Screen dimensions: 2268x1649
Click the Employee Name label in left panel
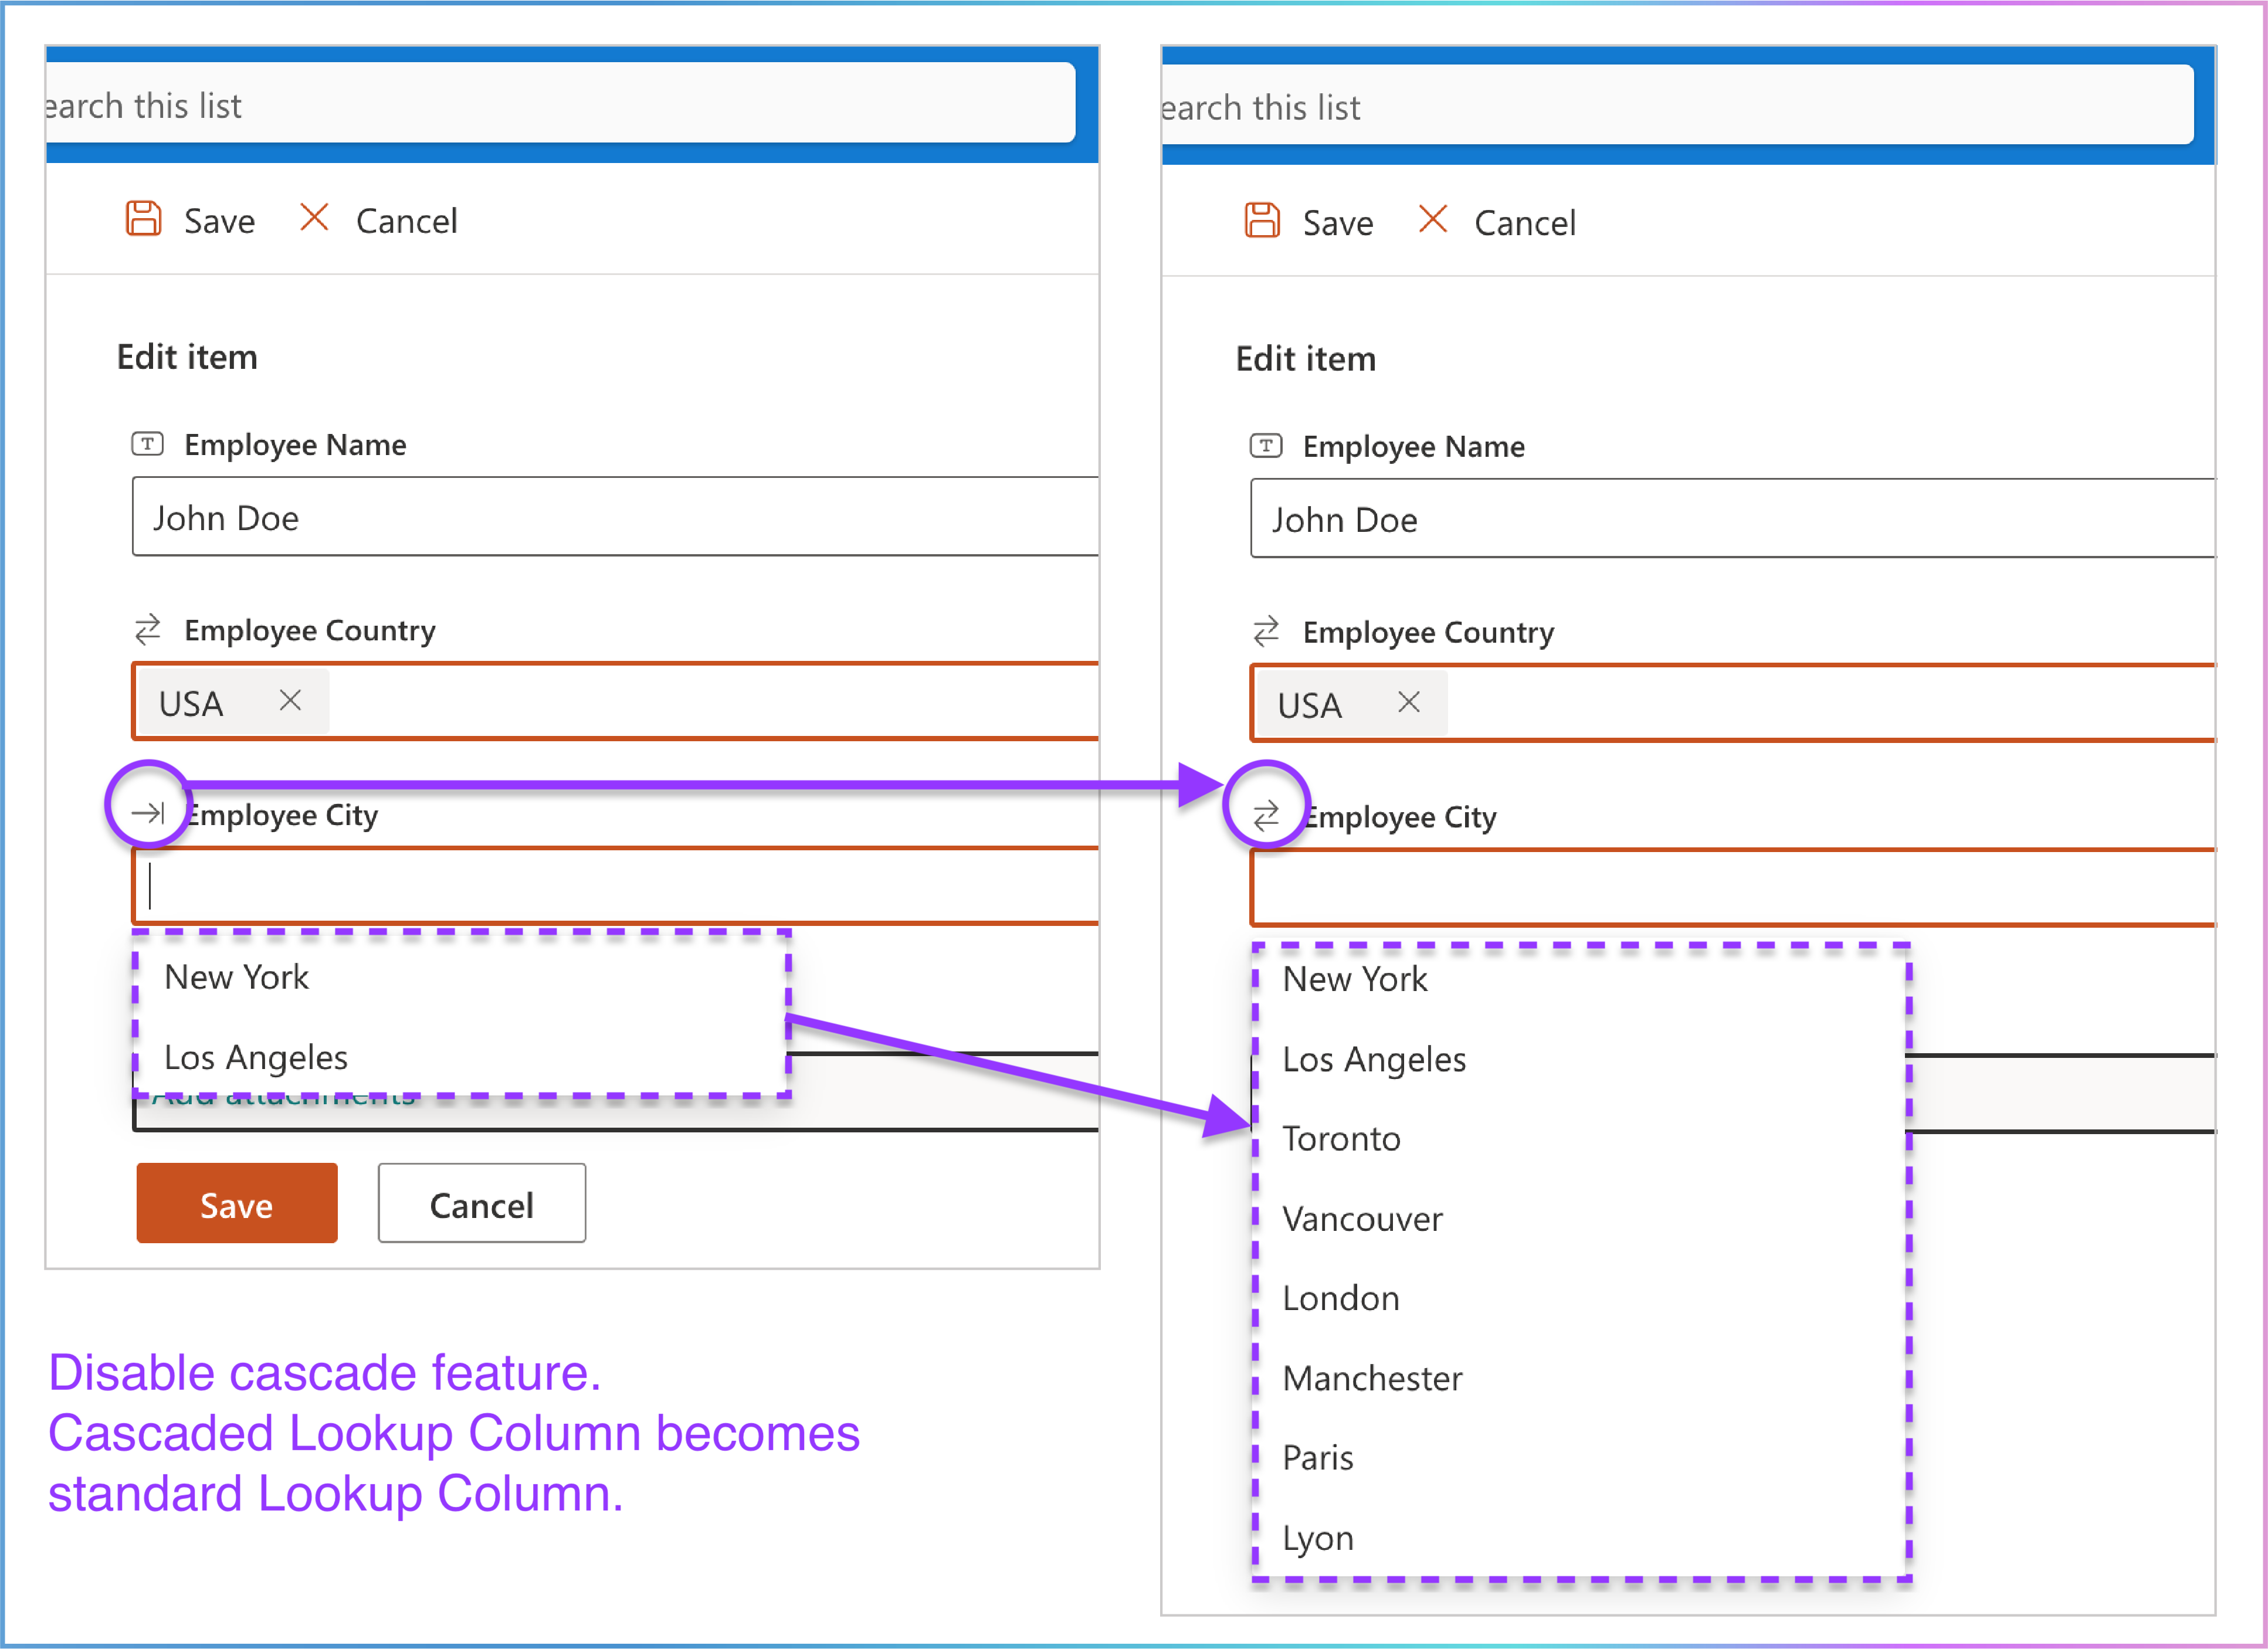[295, 445]
